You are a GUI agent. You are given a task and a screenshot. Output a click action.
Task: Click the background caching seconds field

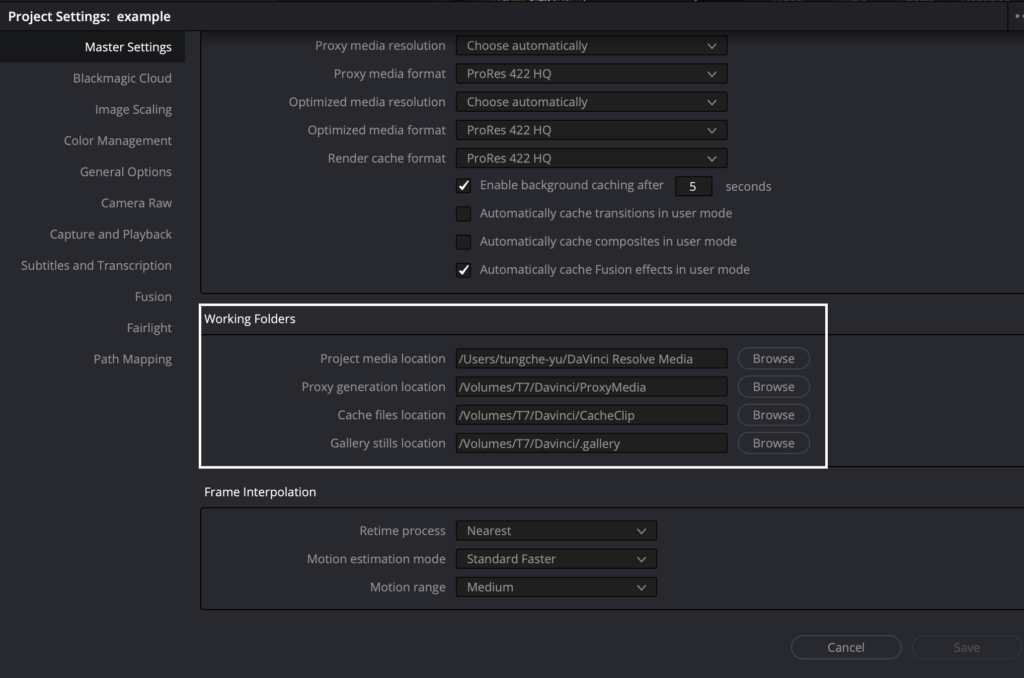[x=693, y=186]
